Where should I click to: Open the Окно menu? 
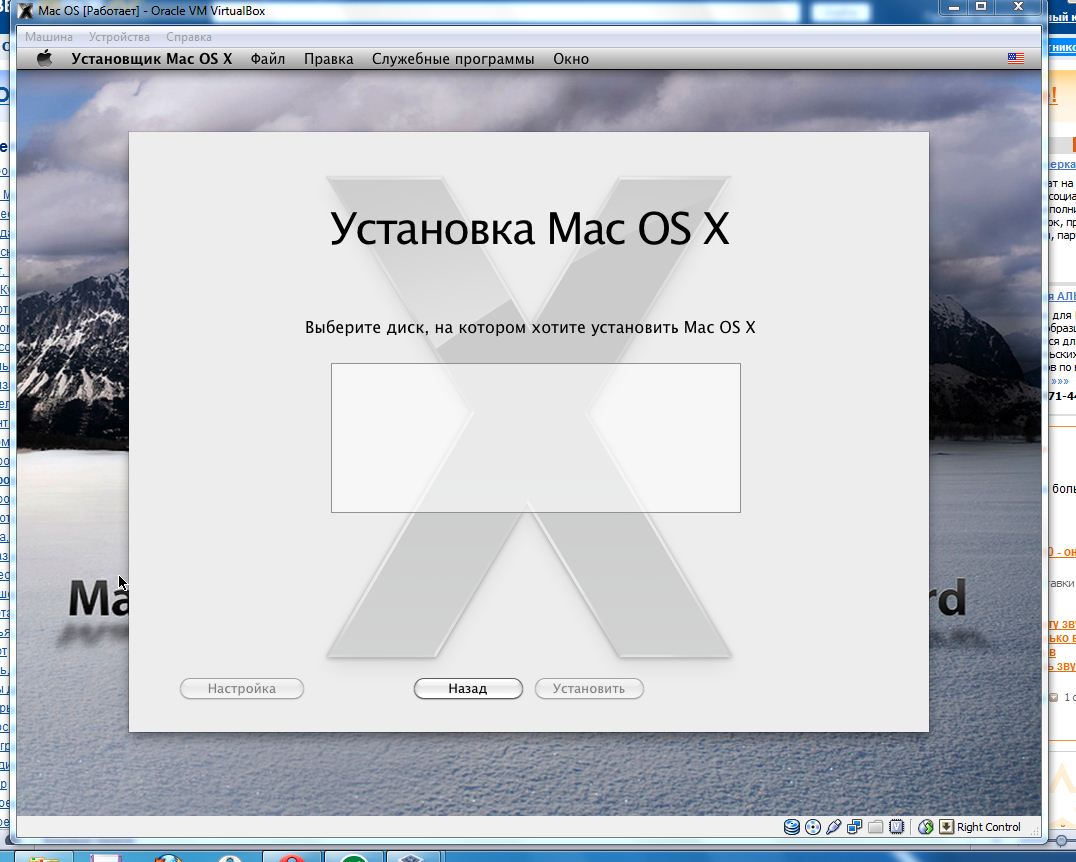coord(571,59)
